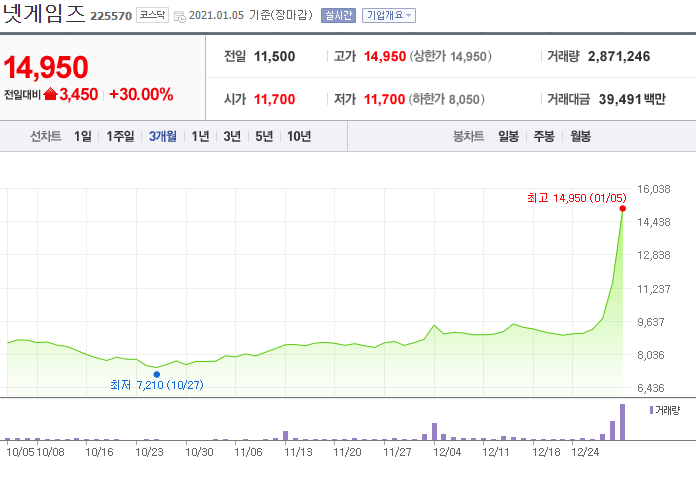Click the calendar clock icon beside the date
The height and width of the screenshot is (481, 696).
click(179, 17)
